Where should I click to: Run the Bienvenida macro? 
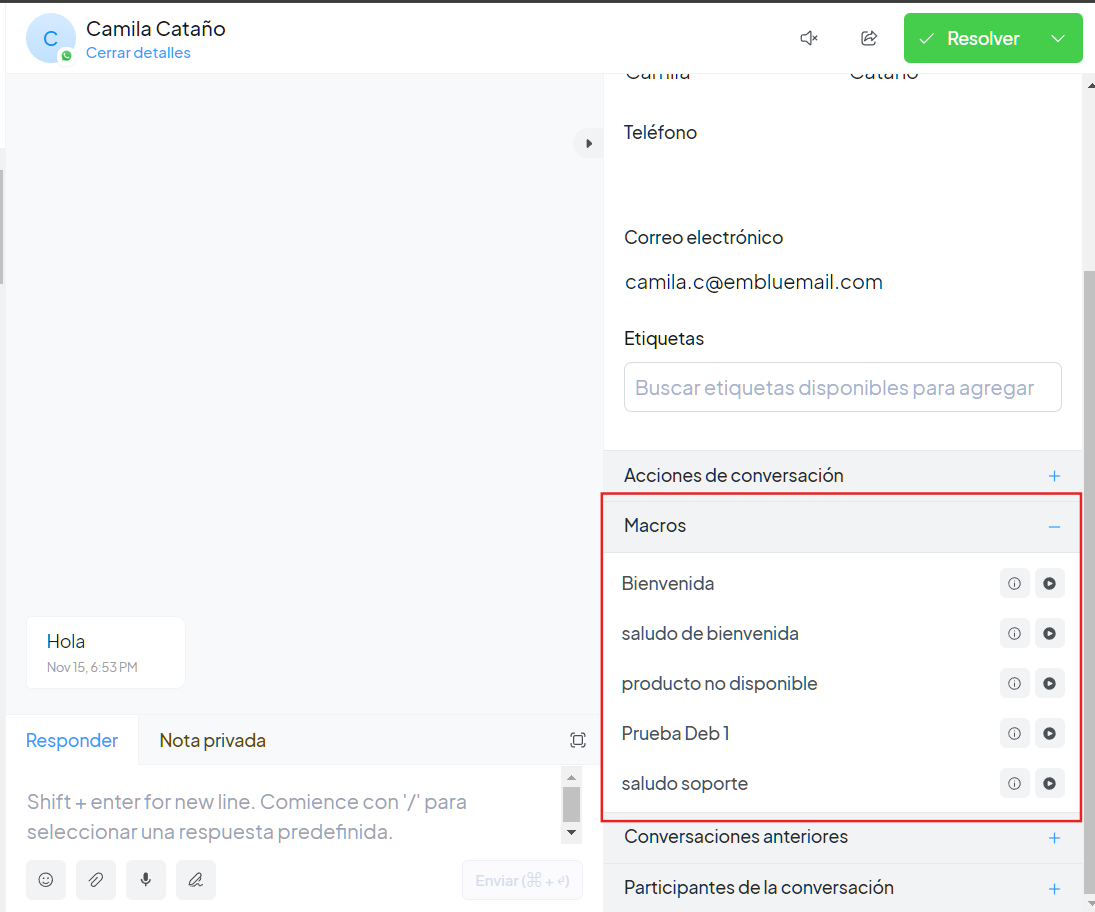(1049, 583)
